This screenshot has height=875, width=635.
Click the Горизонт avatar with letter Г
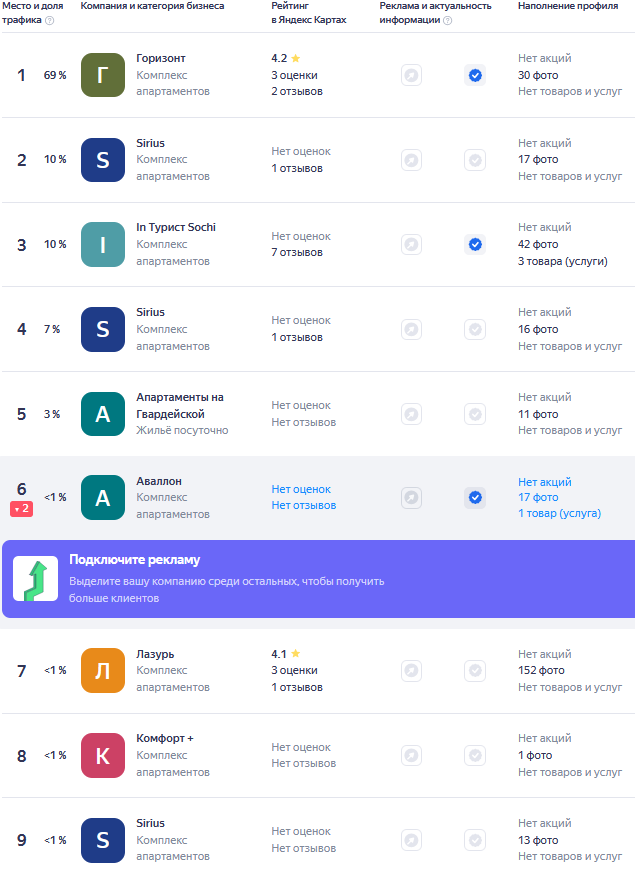103,75
